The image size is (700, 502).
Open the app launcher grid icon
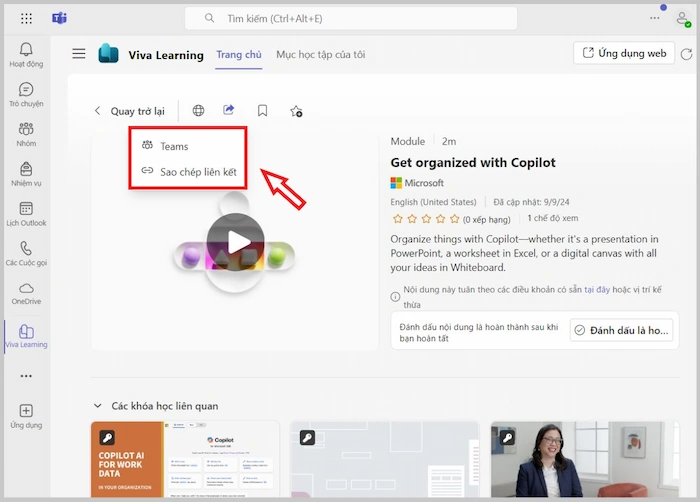[x=26, y=18]
